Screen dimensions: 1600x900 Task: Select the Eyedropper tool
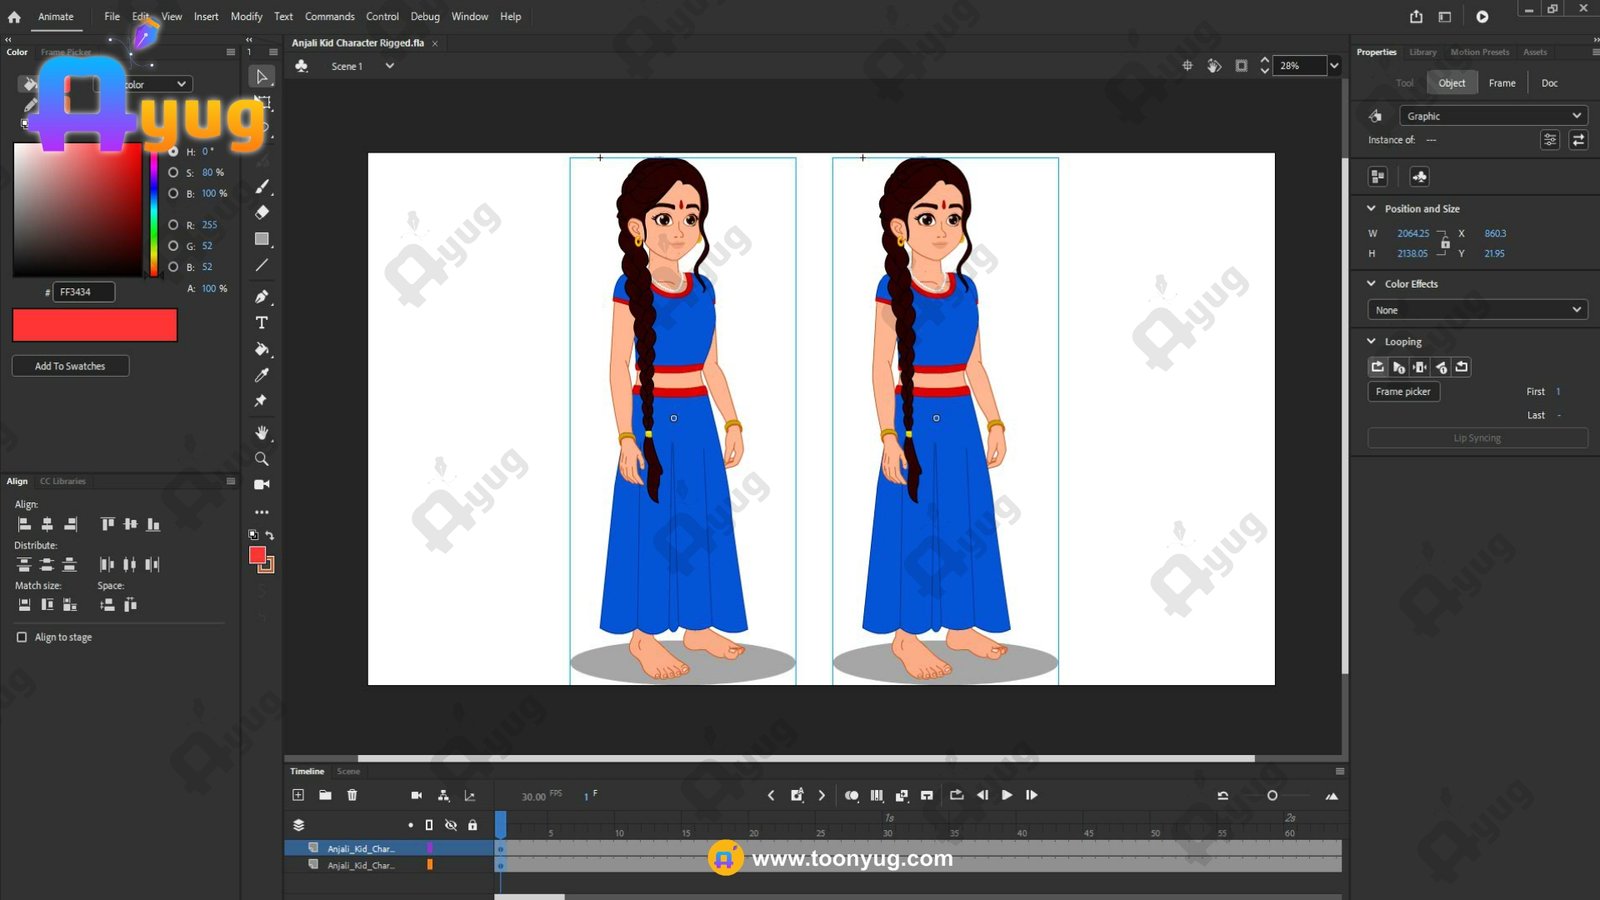point(262,375)
